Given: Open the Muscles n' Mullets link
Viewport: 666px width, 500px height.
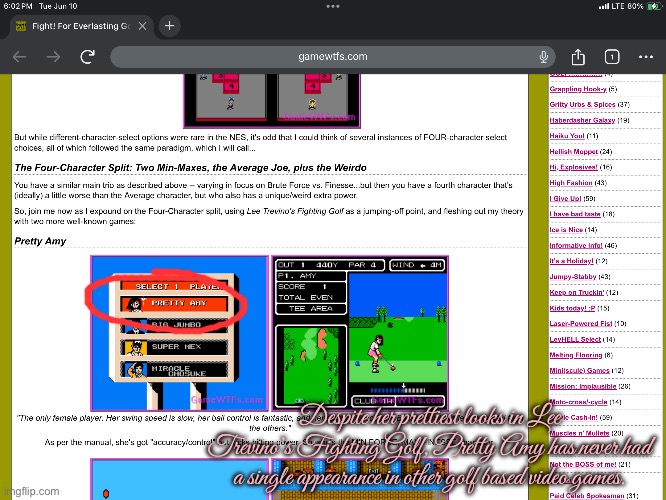Looking at the screenshot, I should coord(579,433).
